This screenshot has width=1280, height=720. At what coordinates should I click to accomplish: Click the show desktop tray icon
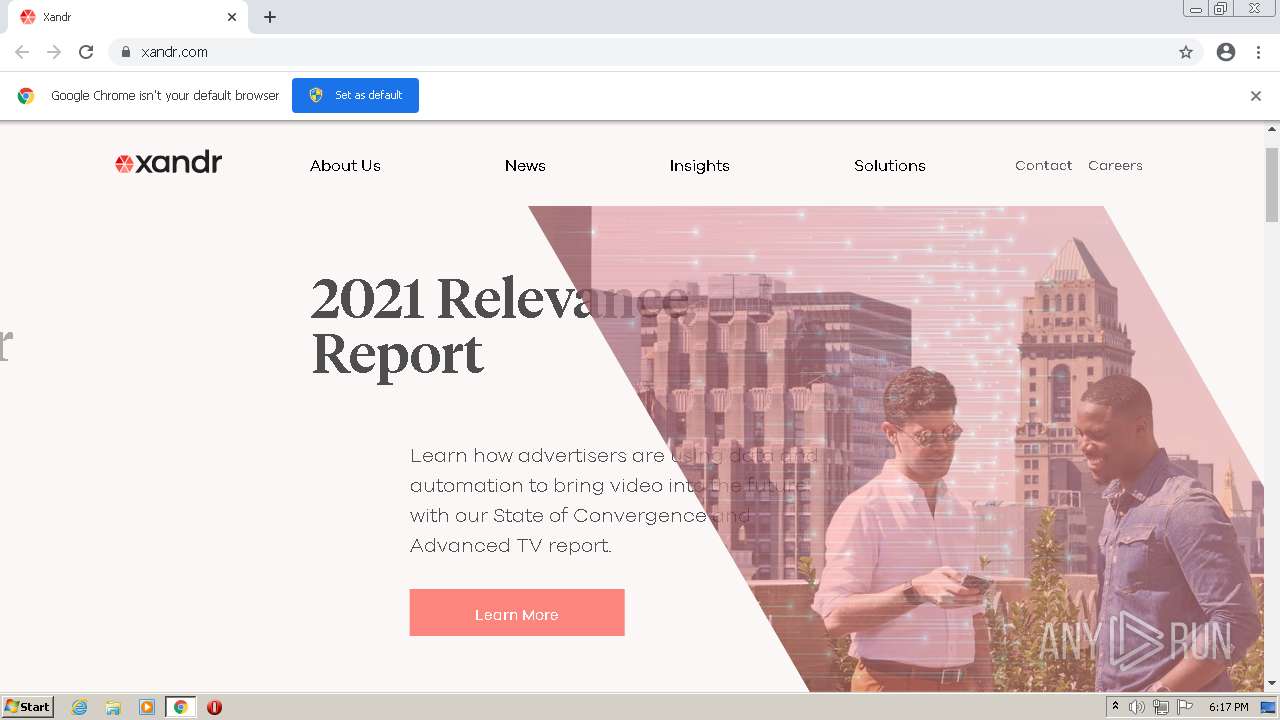(x=1268, y=707)
